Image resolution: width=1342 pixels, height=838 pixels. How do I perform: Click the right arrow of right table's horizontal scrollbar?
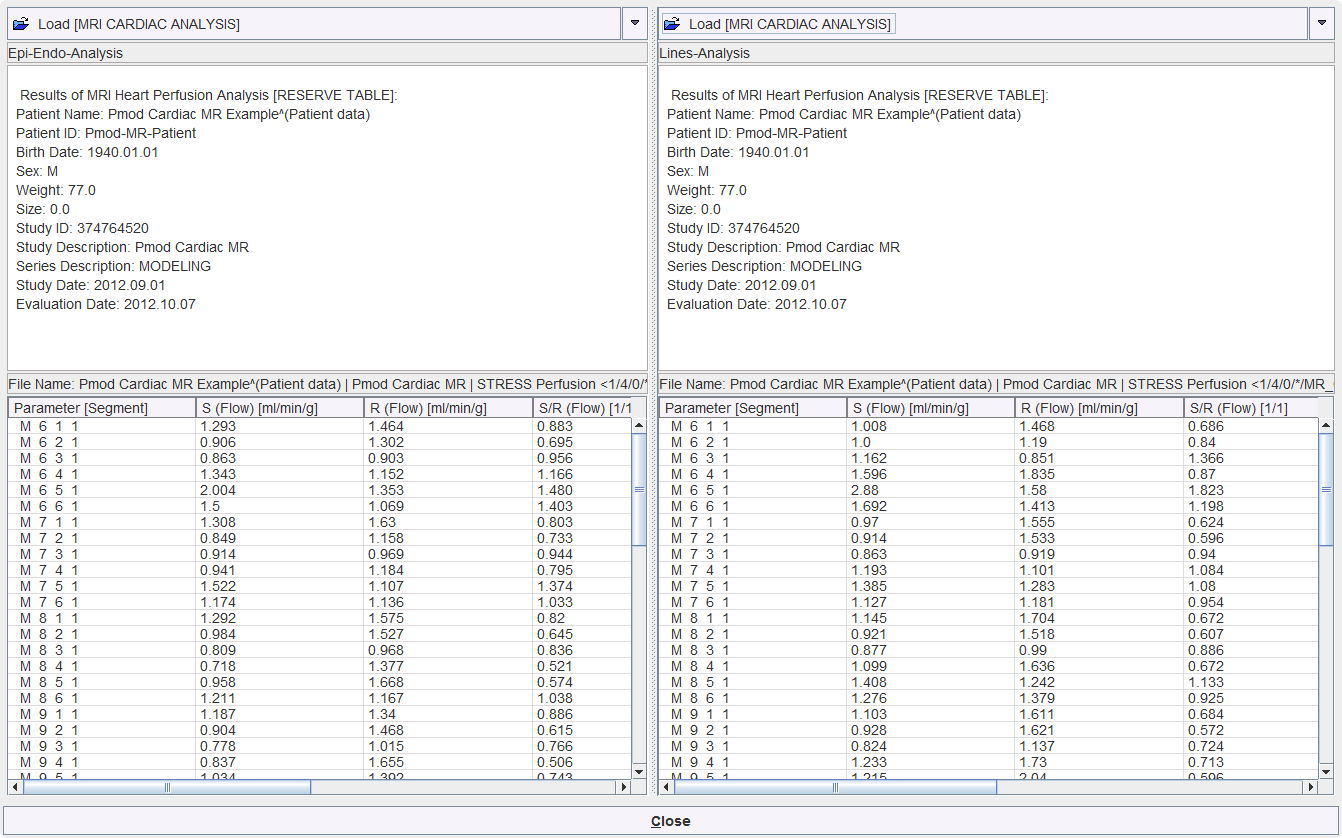pos(1310,787)
